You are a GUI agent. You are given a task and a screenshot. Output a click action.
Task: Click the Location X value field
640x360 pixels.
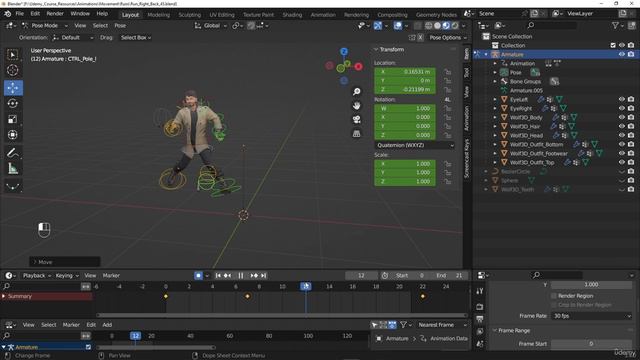tap(405, 72)
